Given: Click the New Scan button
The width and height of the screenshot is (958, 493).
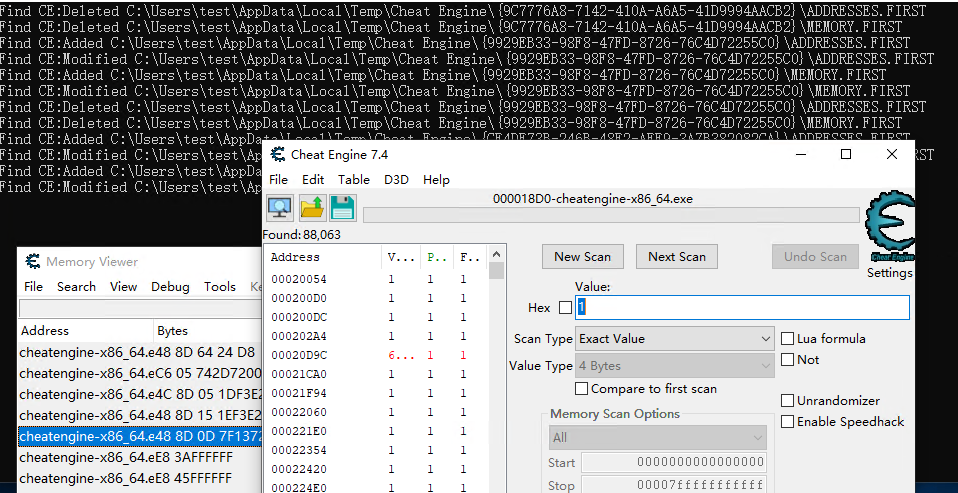Looking at the screenshot, I should 582,257.
